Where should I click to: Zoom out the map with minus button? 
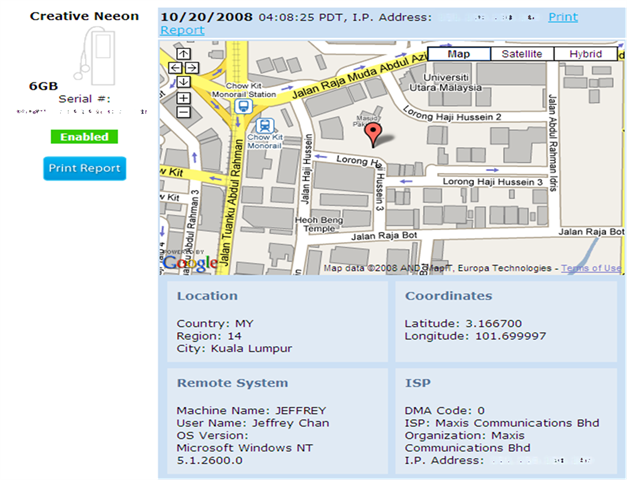pyautogui.click(x=184, y=112)
